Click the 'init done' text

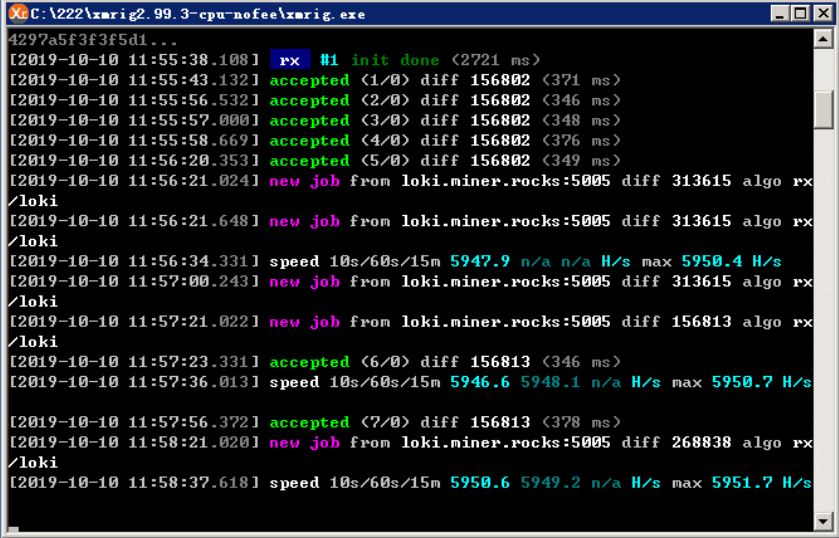395,60
